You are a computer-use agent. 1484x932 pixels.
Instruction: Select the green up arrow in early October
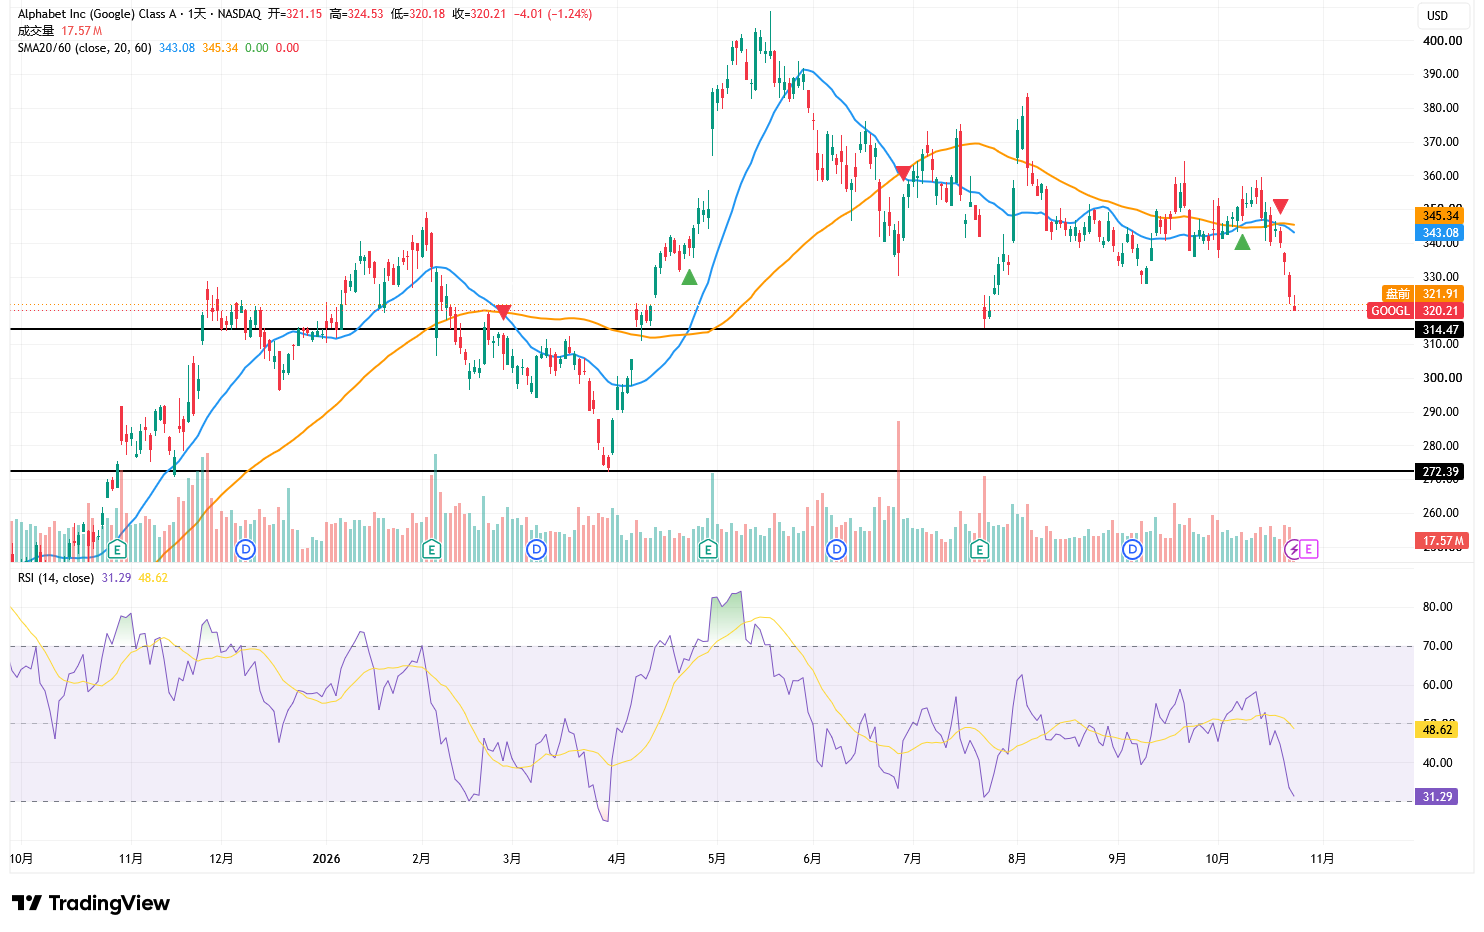(1242, 242)
